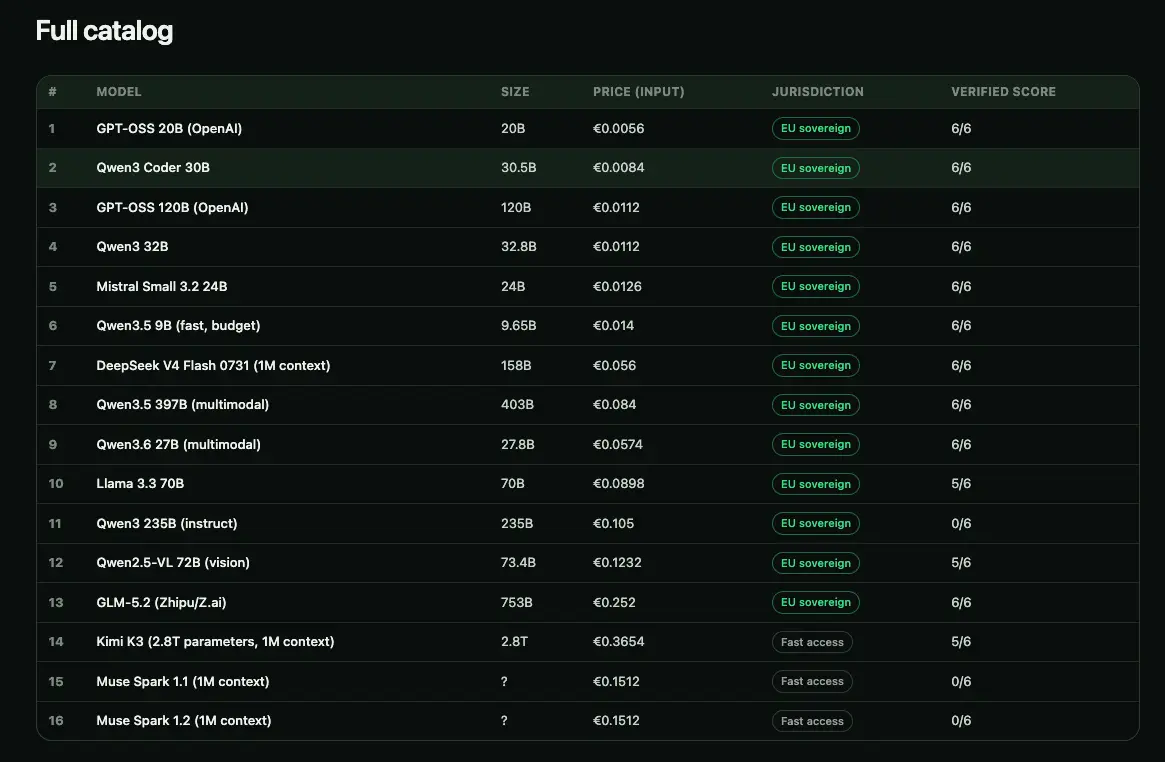Select the Qwen3.5 9B (fast, budget) row

588,326
